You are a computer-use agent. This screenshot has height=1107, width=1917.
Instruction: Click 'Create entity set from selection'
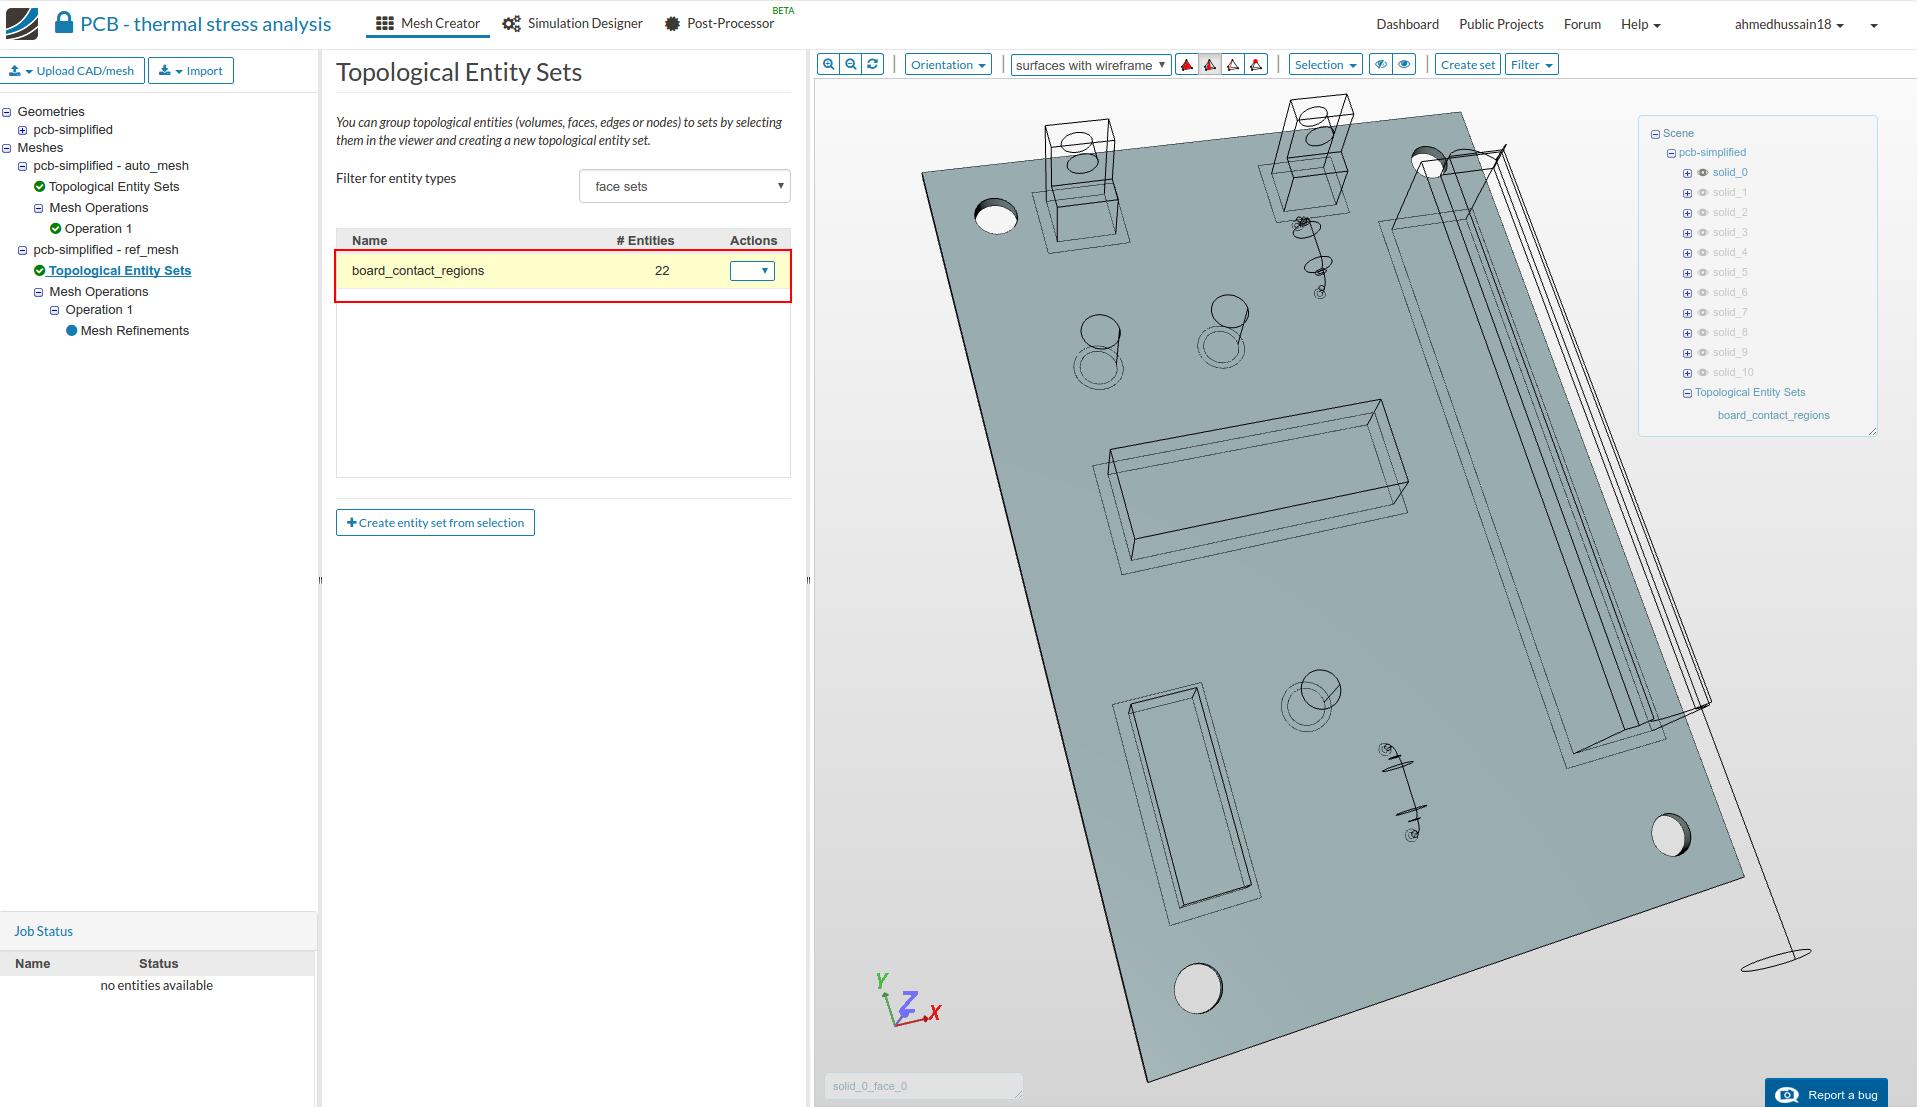[435, 523]
